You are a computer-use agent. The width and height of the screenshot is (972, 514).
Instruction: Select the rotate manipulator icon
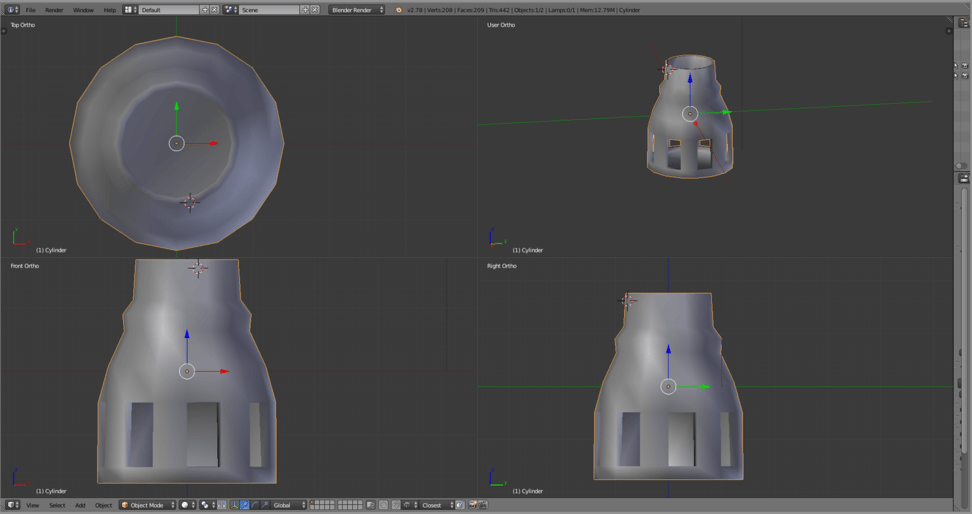click(x=254, y=505)
